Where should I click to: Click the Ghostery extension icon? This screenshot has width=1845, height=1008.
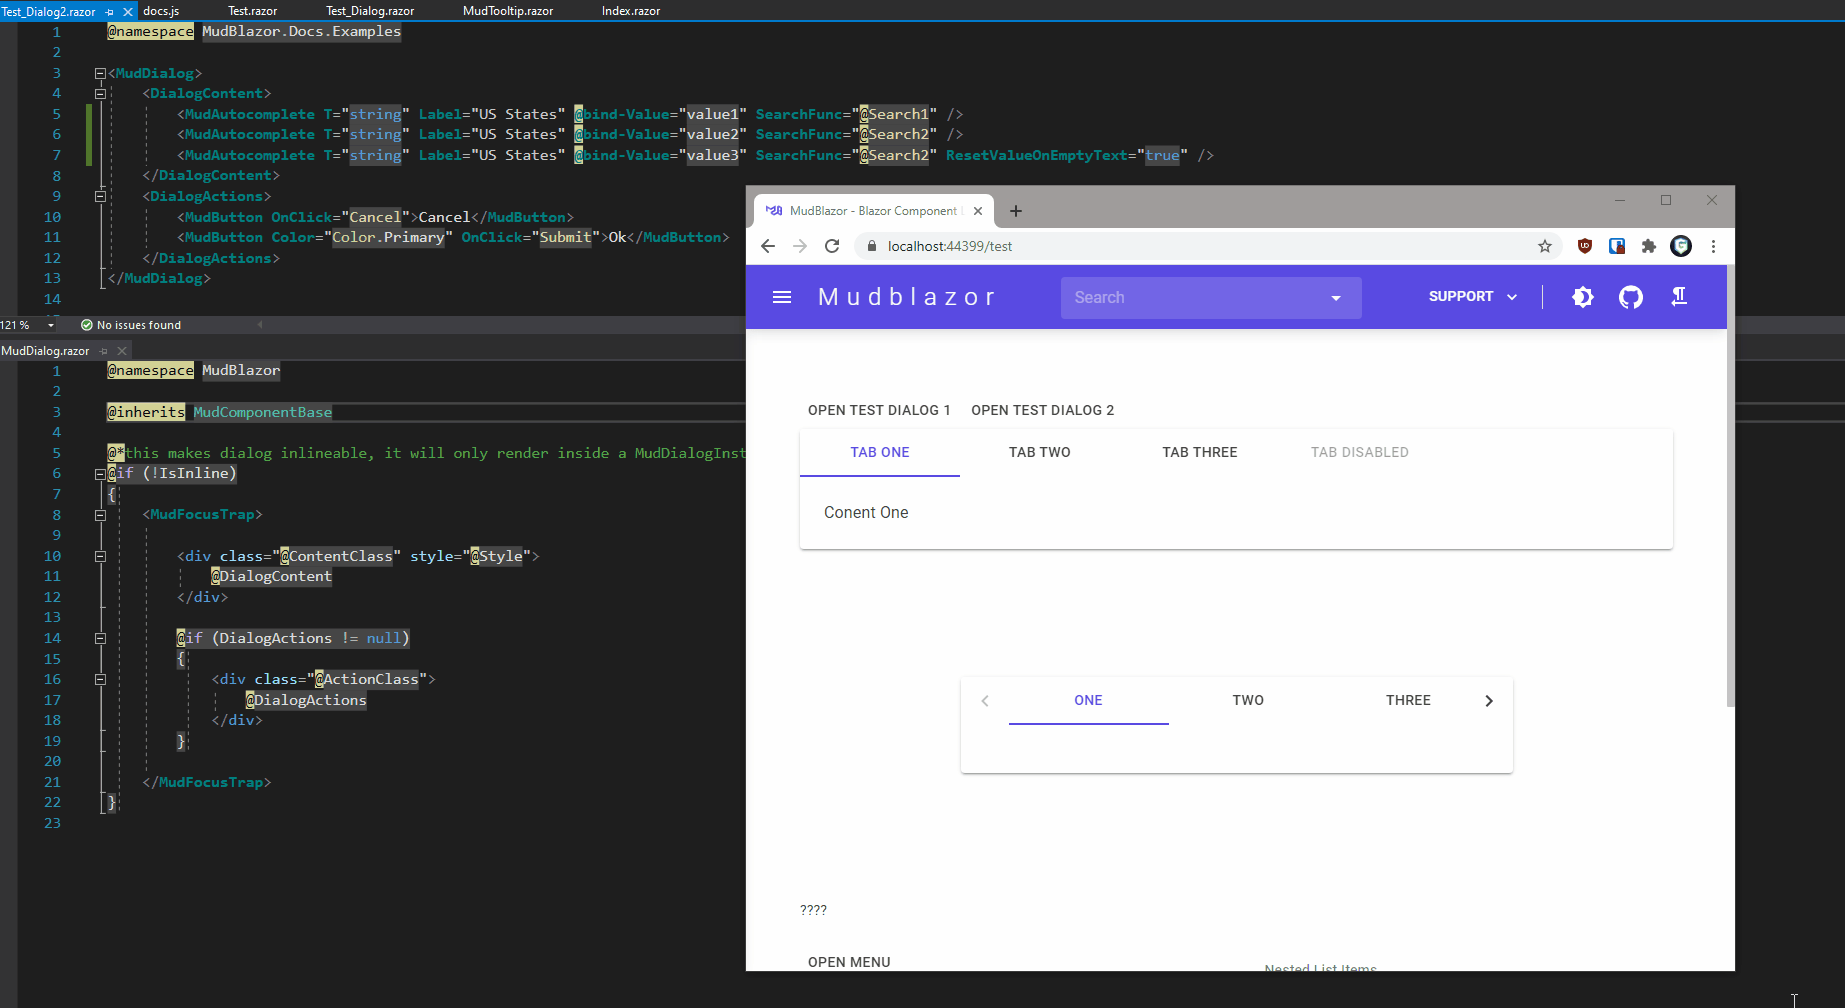click(x=1681, y=246)
